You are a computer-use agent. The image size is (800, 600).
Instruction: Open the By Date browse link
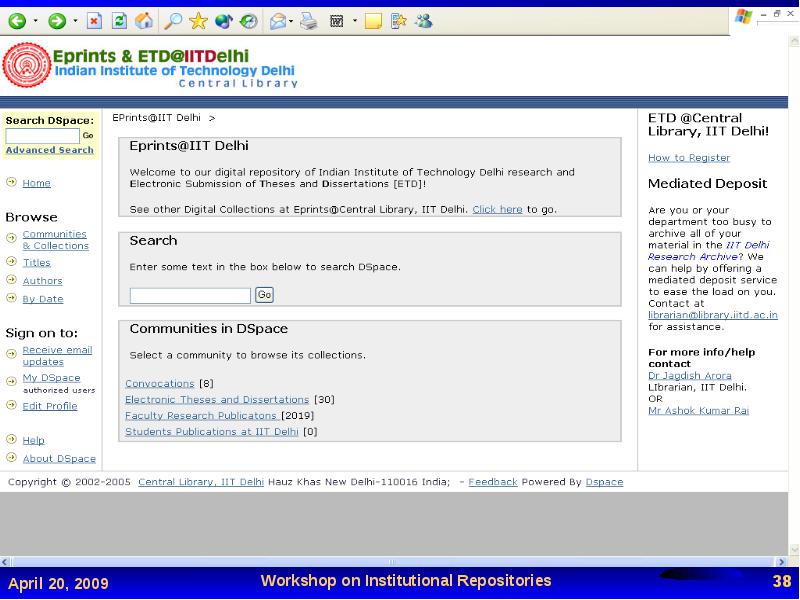[x=43, y=299]
